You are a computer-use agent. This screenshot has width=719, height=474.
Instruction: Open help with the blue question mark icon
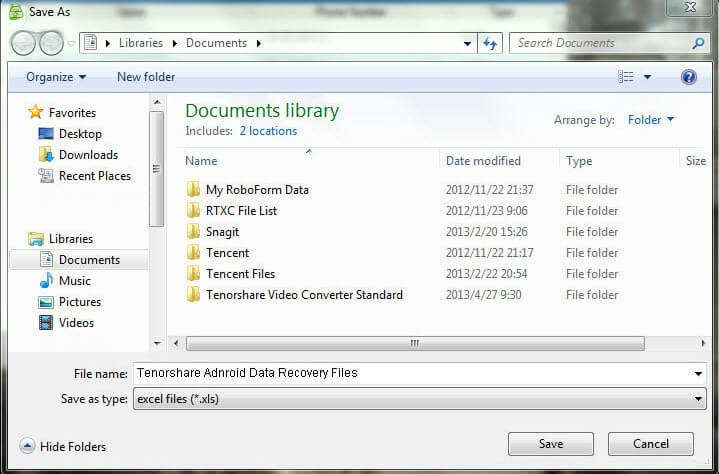pyautogui.click(x=688, y=77)
